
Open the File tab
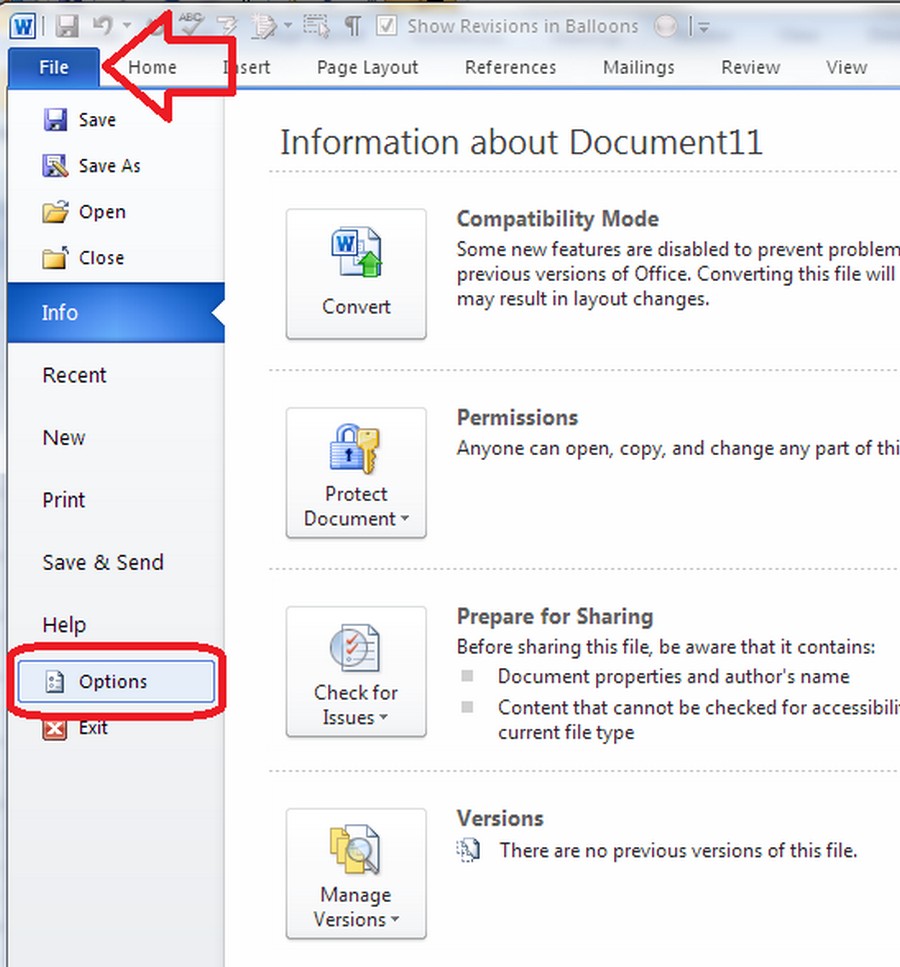coord(54,67)
